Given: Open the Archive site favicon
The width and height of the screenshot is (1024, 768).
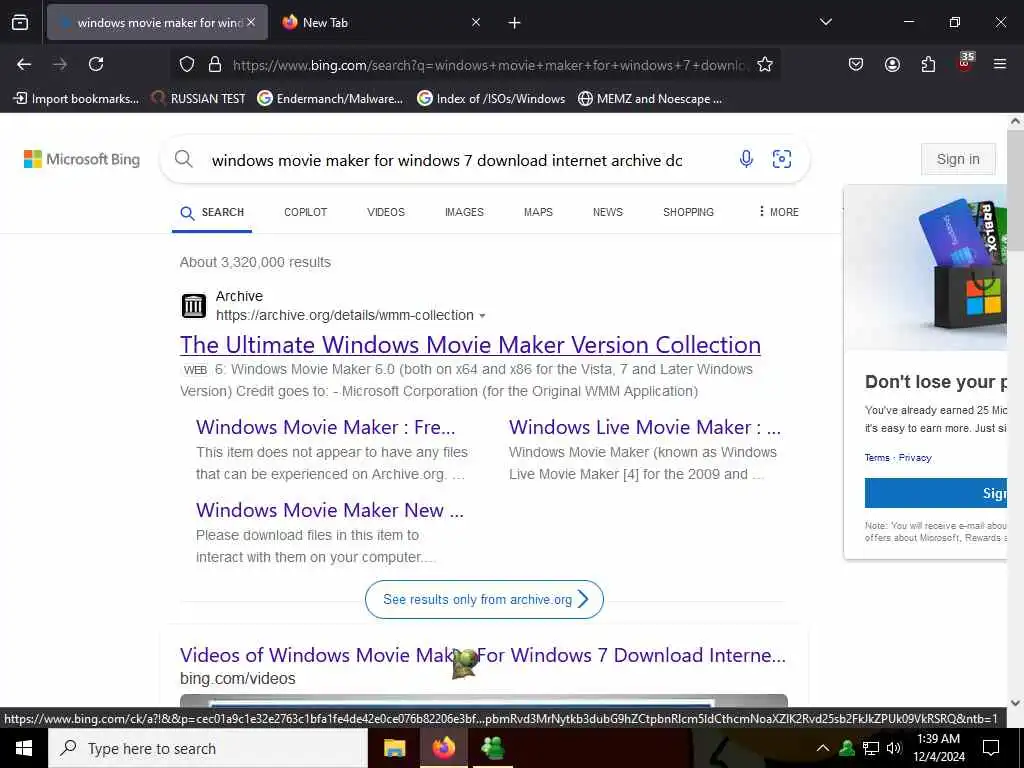Looking at the screenshot, I should pyautogui.click(x=193, y=306).
